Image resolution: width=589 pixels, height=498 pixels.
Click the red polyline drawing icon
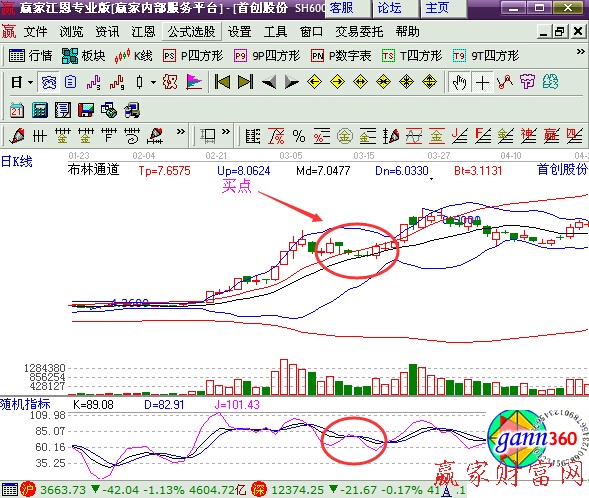(504, 82)
